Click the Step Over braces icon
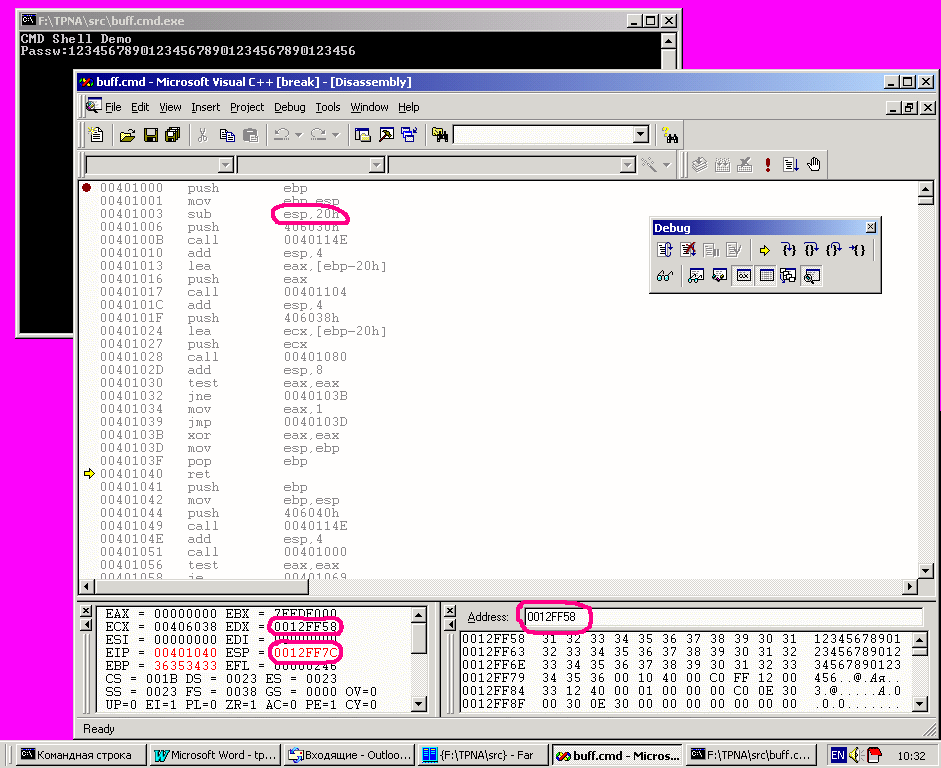The image size is (941, 768). coord(811,250)
